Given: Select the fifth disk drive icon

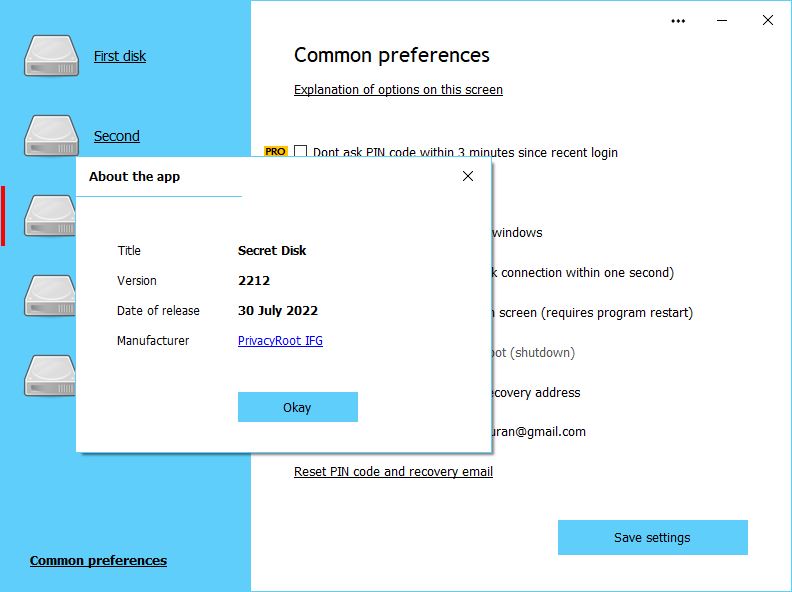Looking at the screenshot, I should pos(50,375).
